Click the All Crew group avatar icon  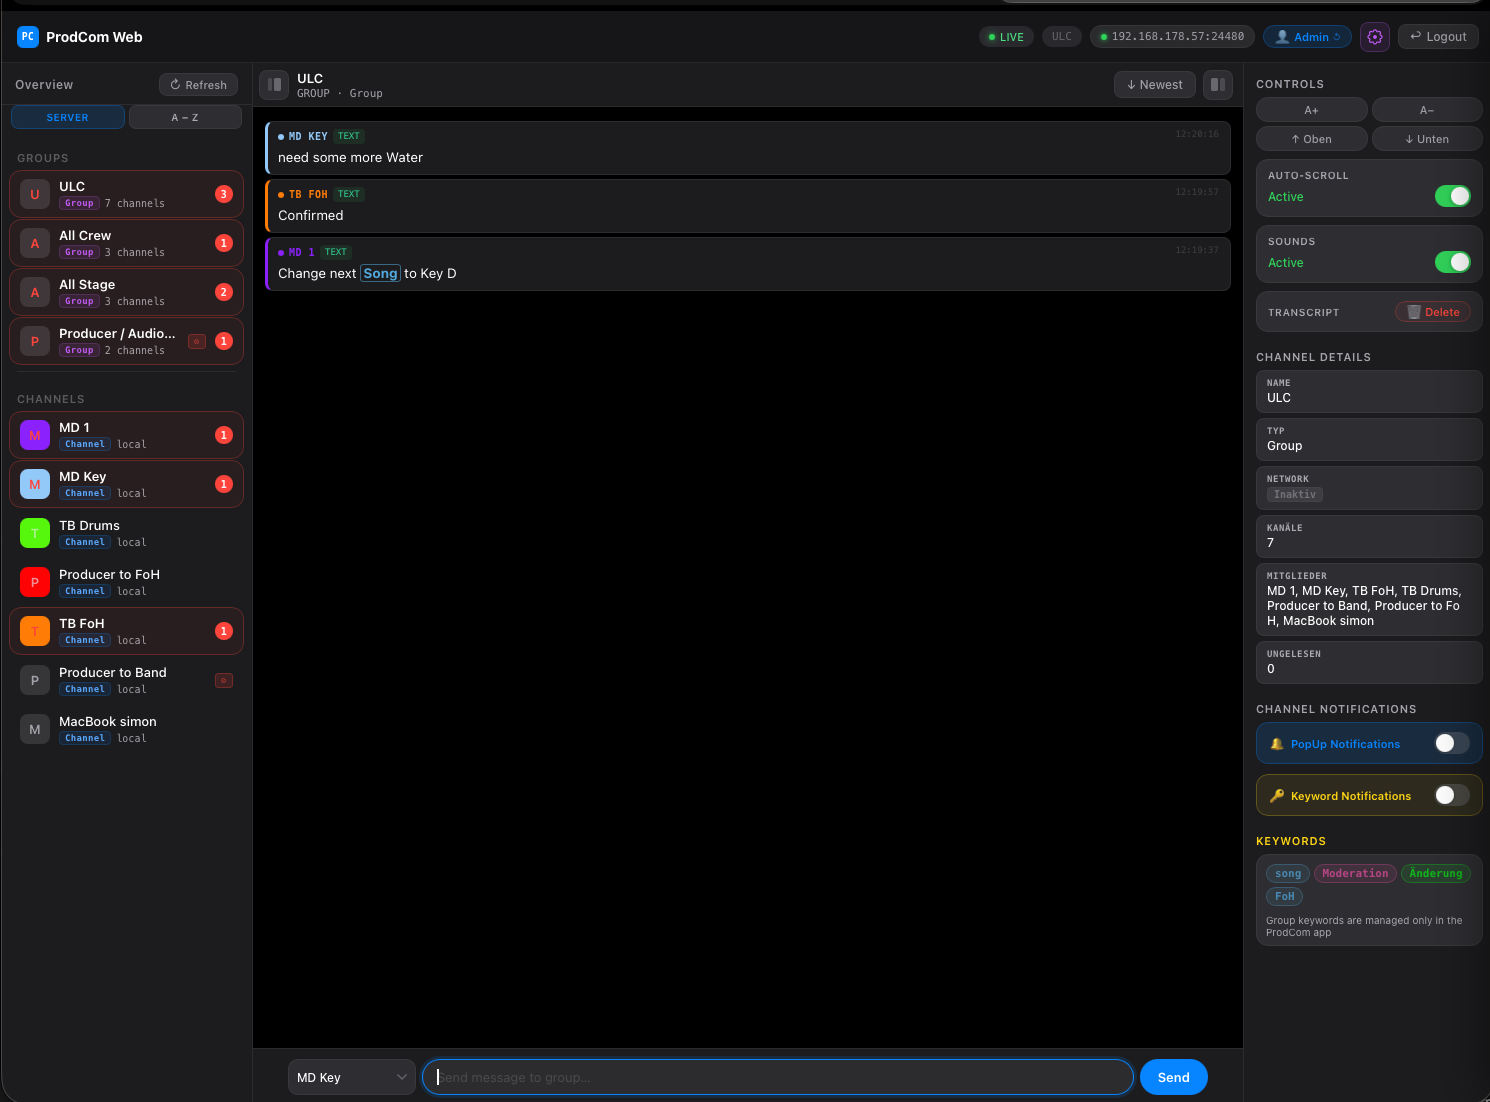(35, 243)
